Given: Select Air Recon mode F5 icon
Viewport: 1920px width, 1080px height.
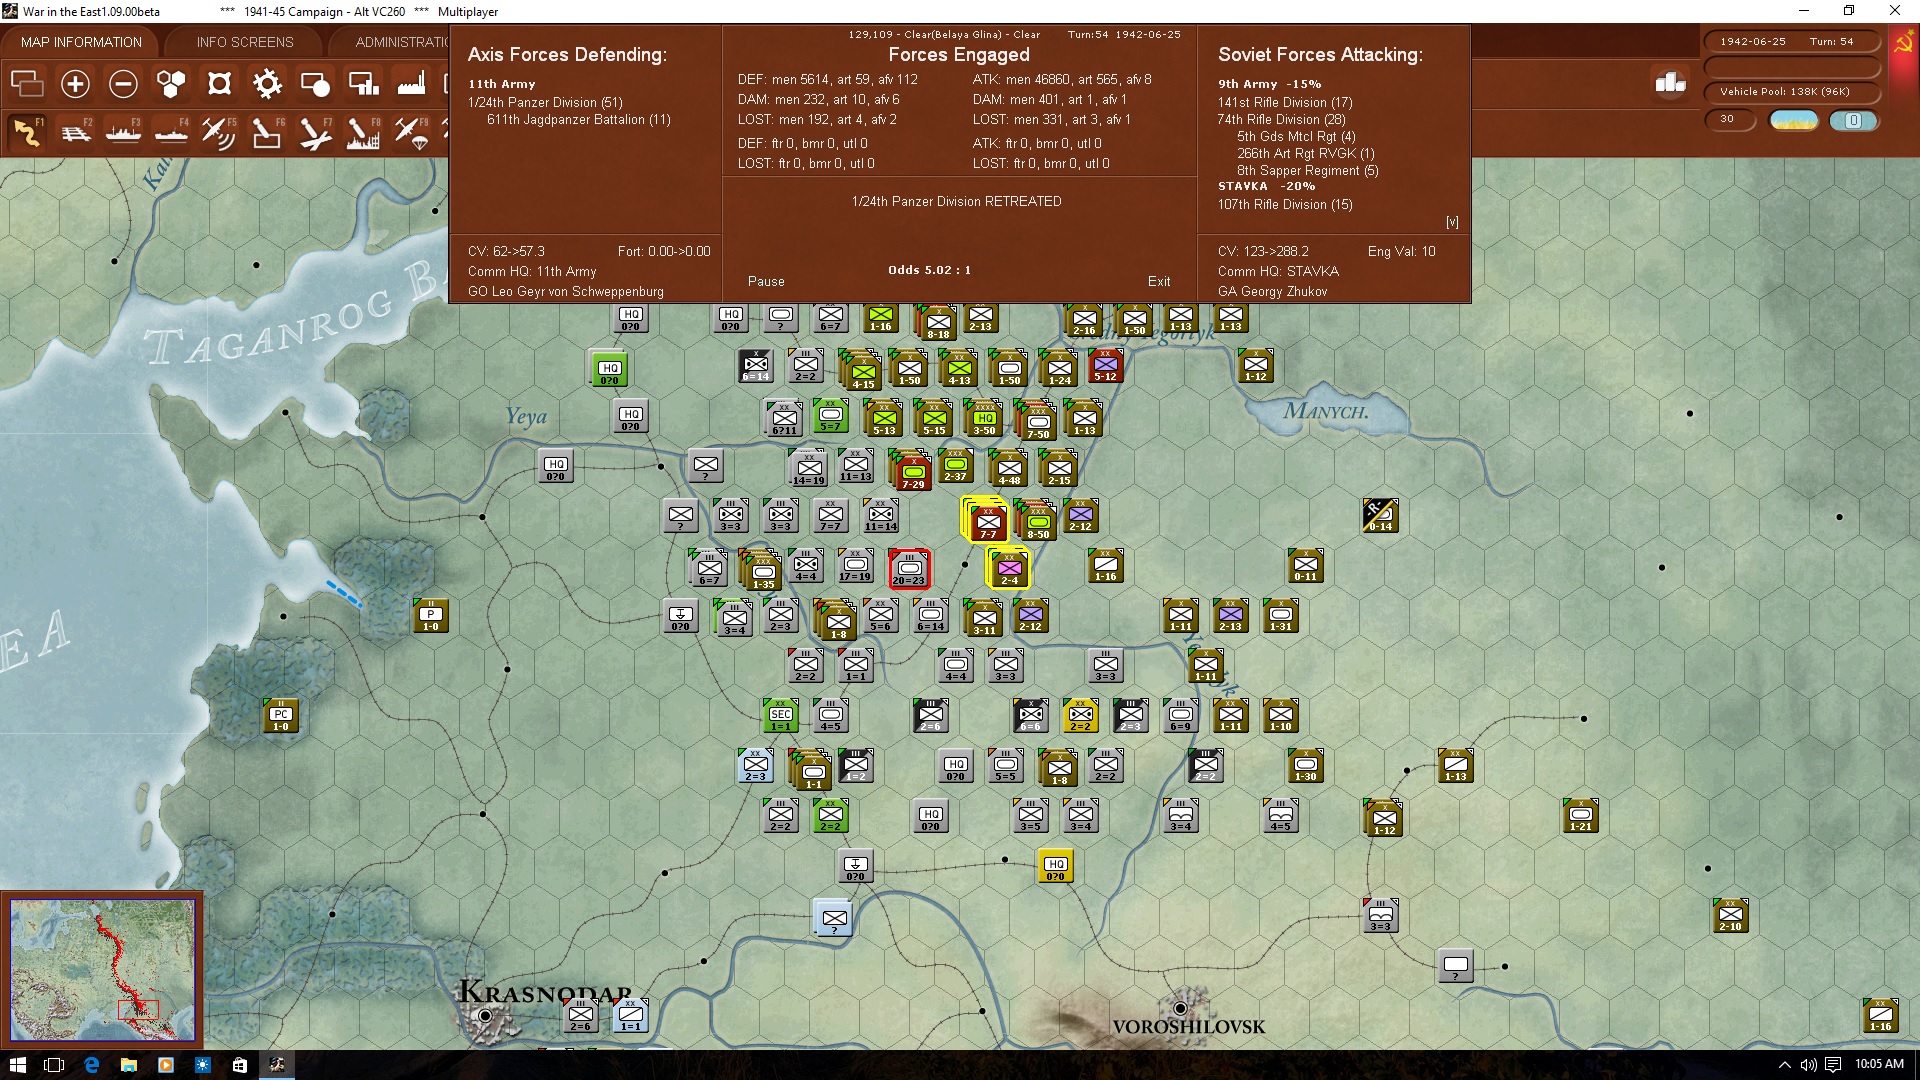Looking at the screenshot, I should pyautogui.click(x=219, y=133).
